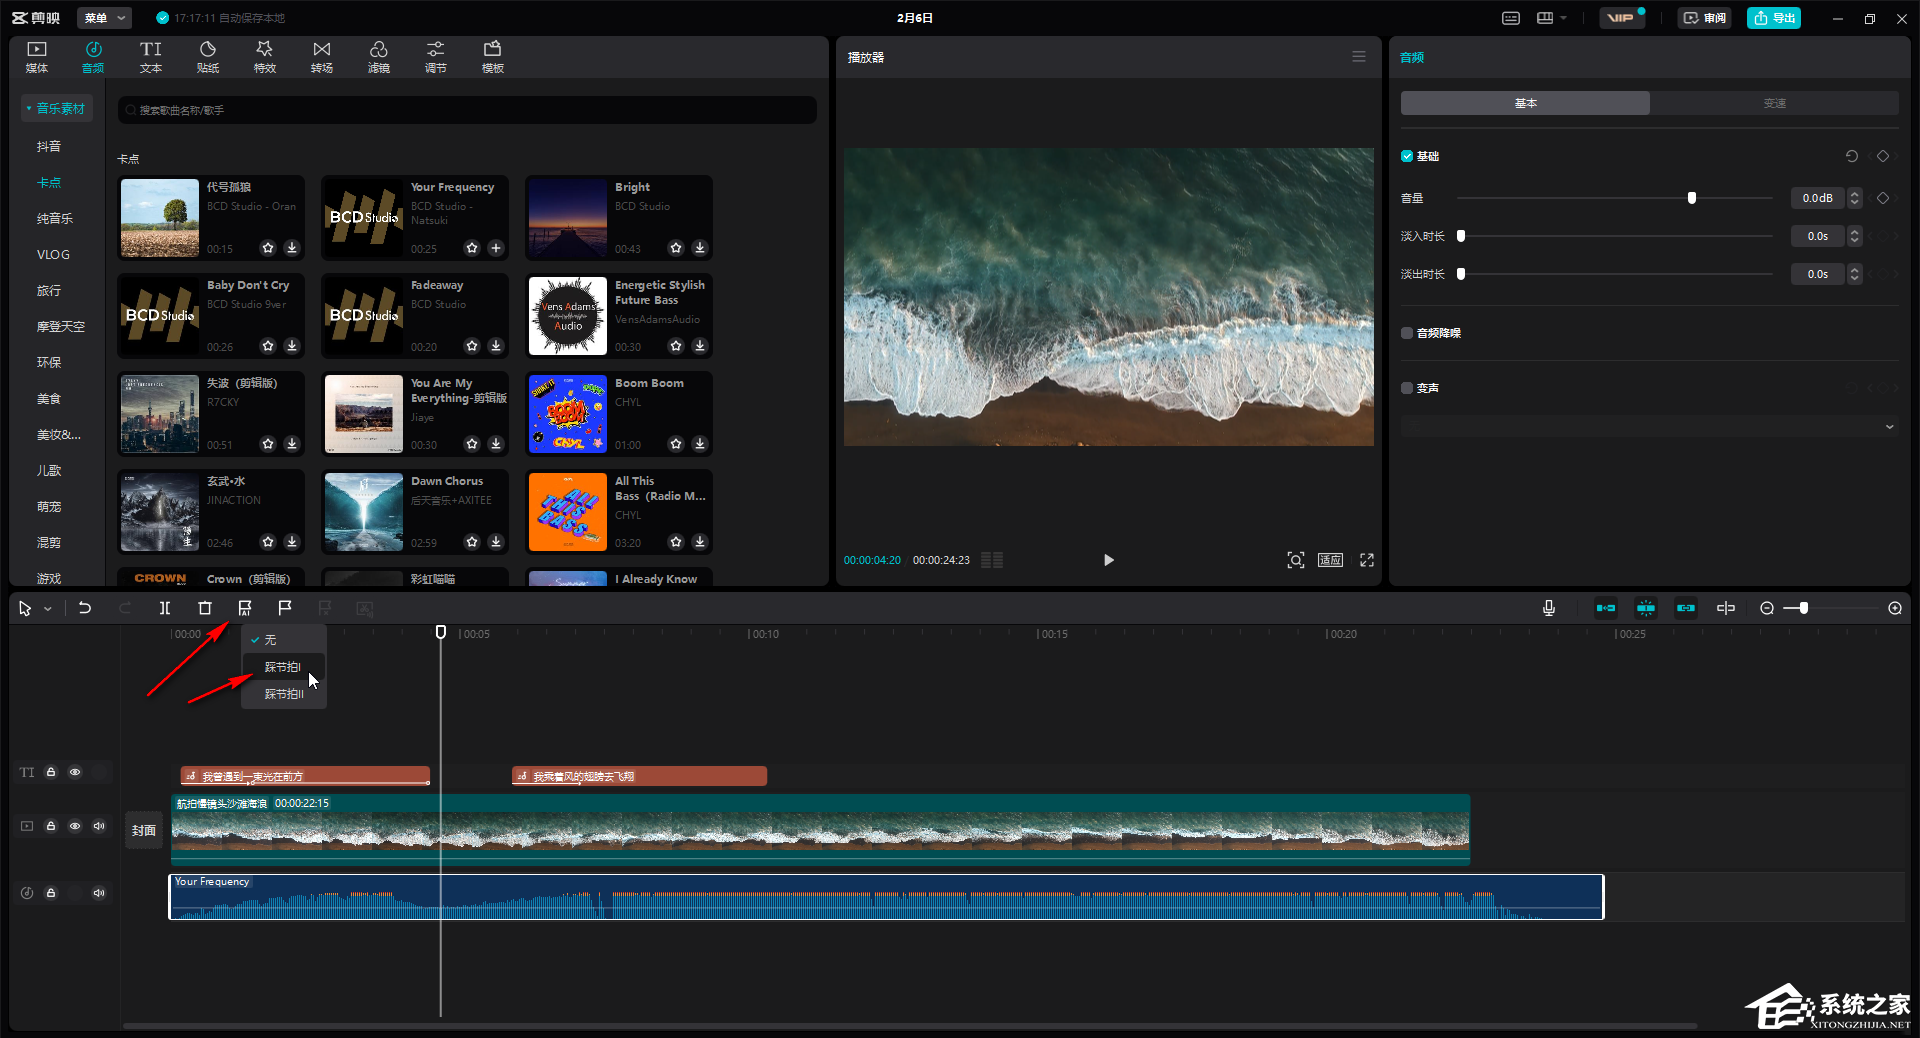This screenshot has height=1038, width=1920.
Task: Switch to the 变速 tab
Action: 1774,103
